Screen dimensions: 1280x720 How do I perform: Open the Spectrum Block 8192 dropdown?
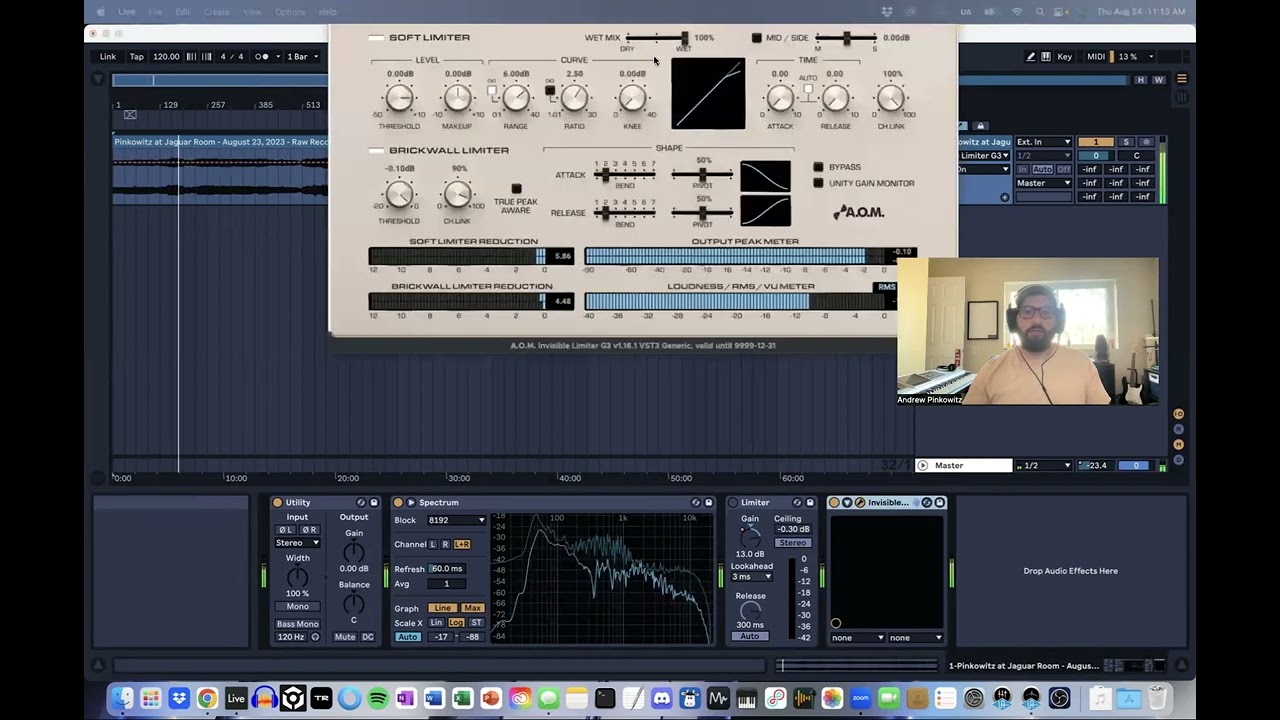click(456, 520)
